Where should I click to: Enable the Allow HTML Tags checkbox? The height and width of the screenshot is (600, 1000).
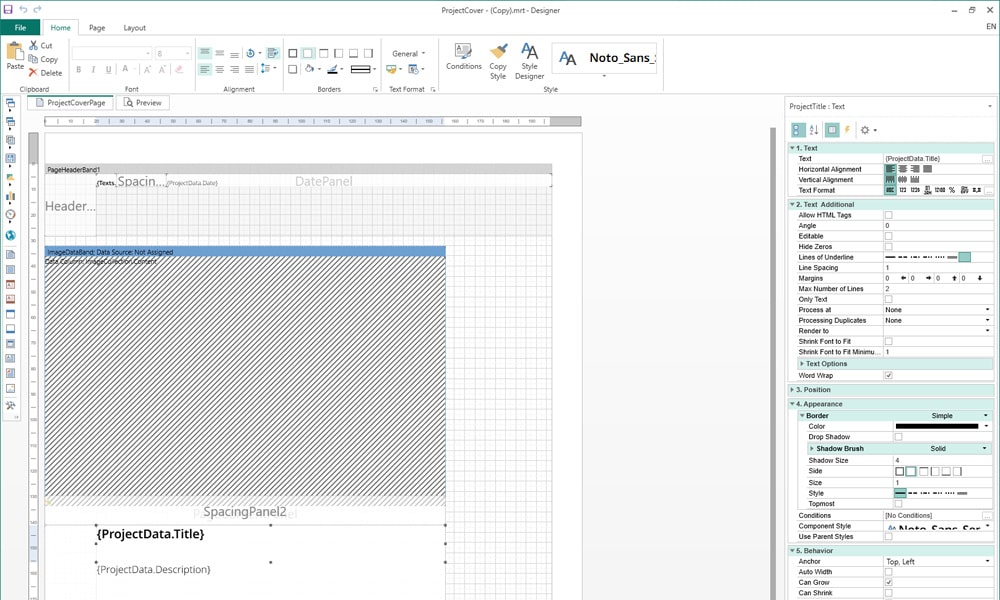pos(888,215)
